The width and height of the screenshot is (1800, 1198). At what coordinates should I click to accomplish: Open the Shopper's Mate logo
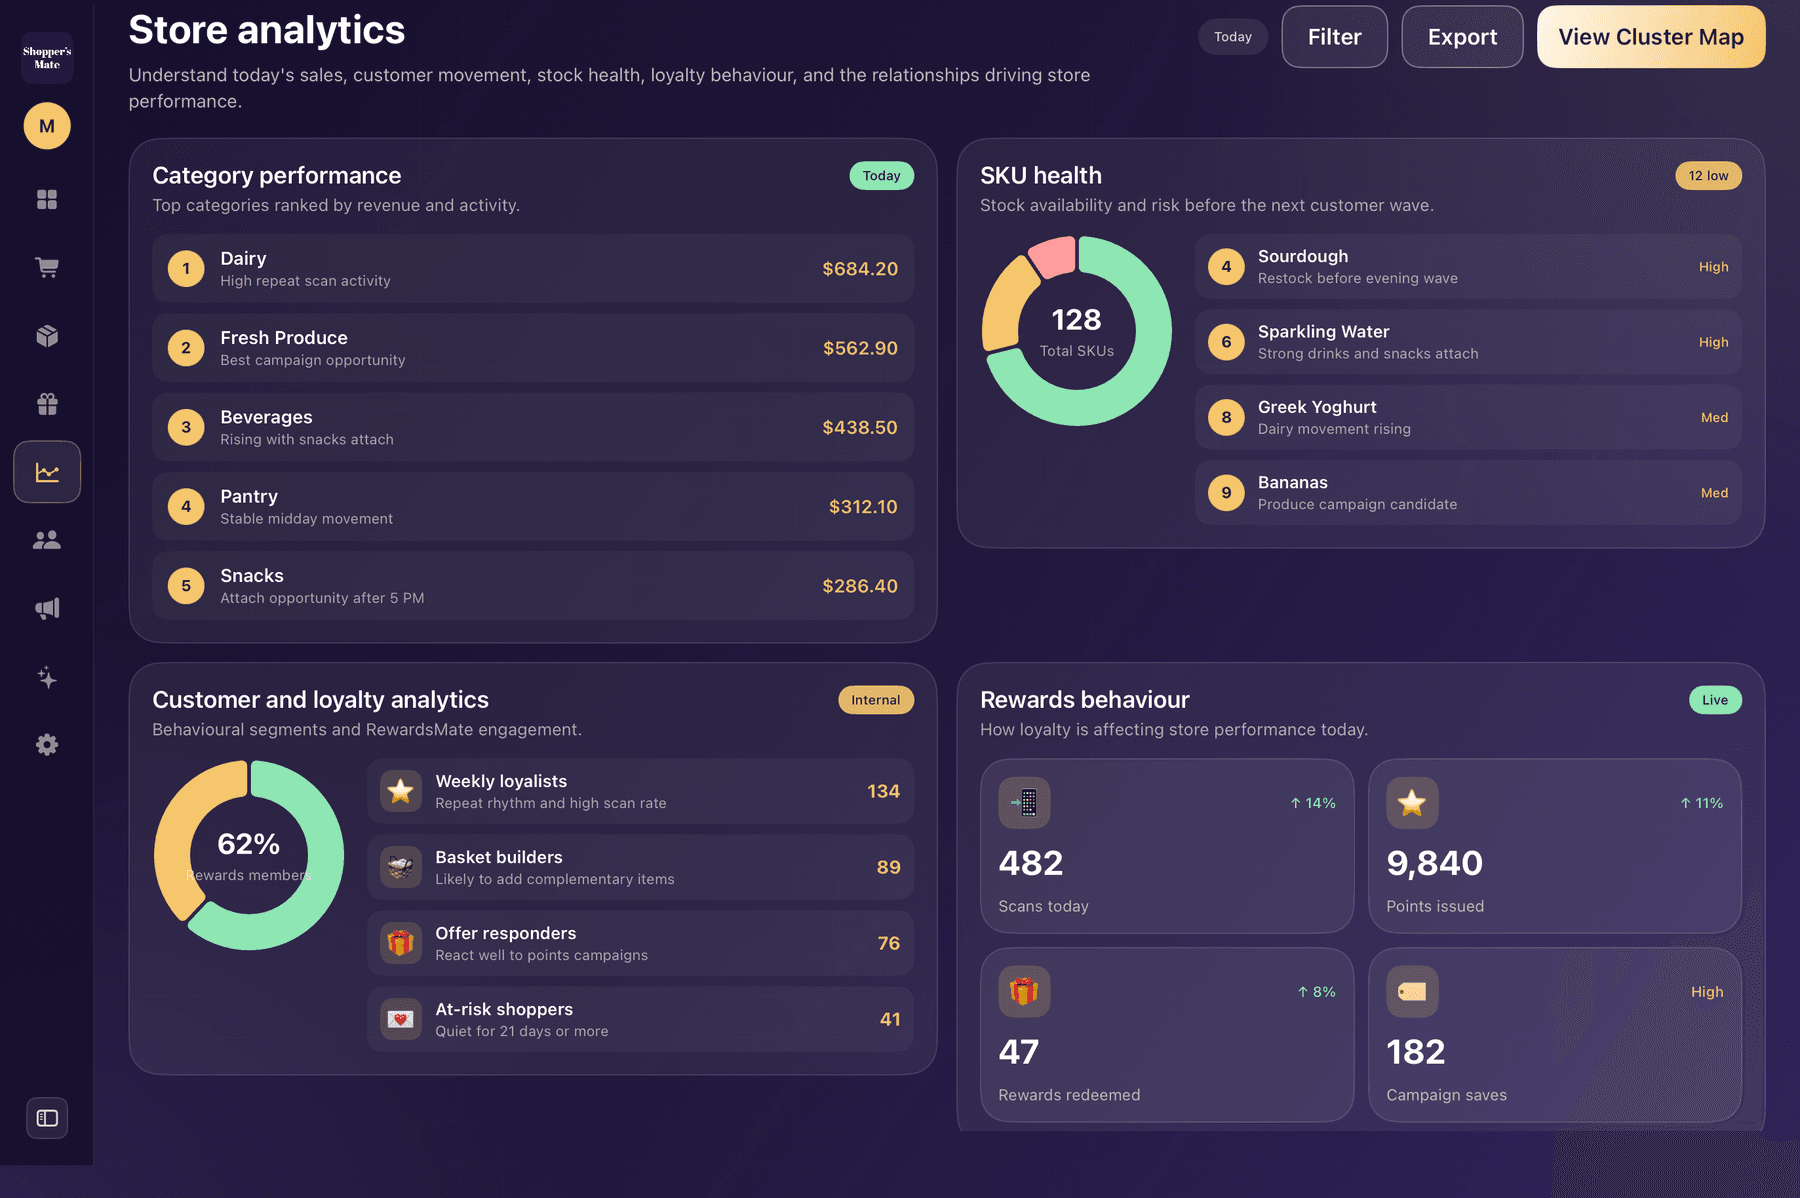(x=47, y=58)
